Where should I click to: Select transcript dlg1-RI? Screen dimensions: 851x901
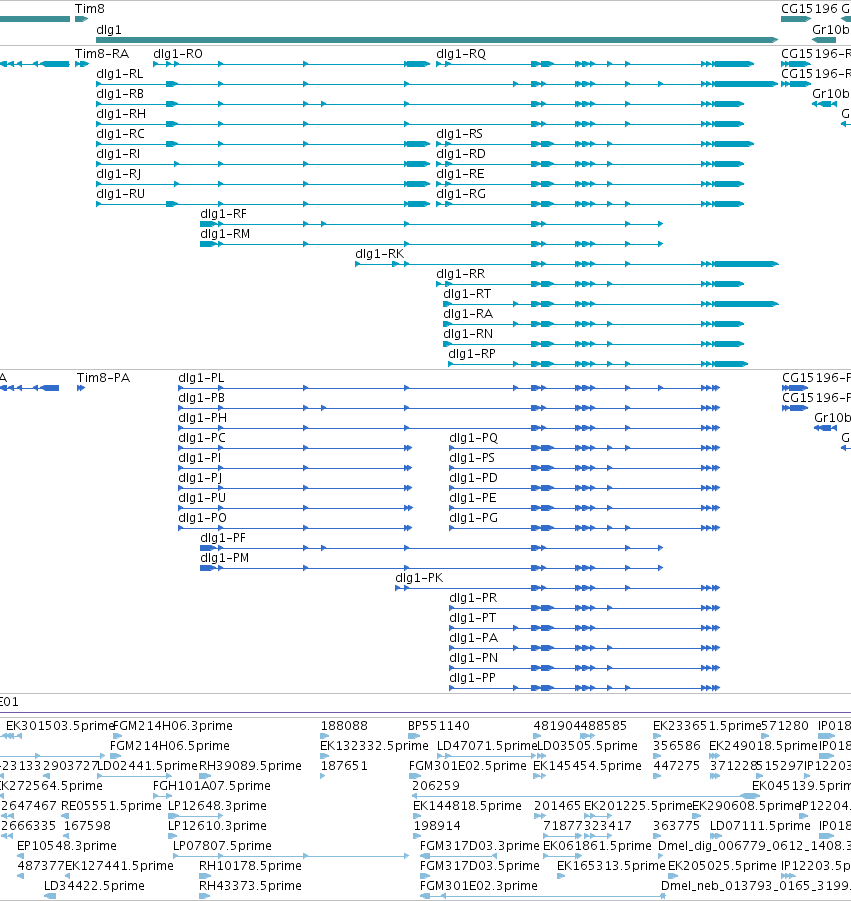tap(118, 154)
